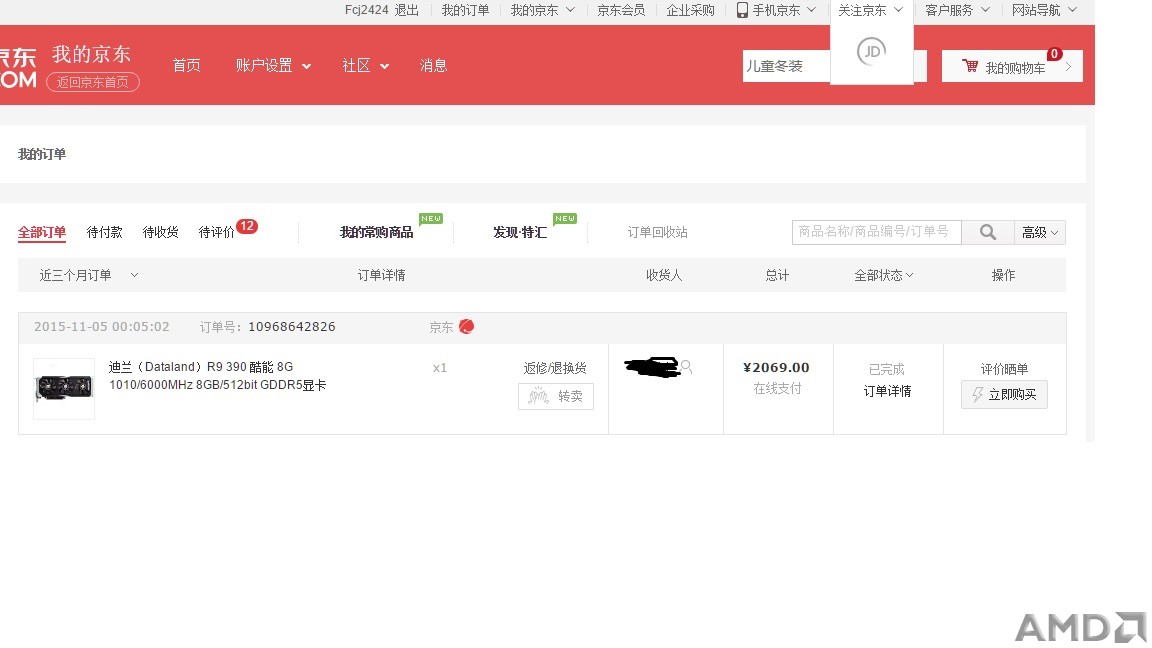Click the 我的京东 header title
This screenshot has width=1152, height=648.
point(91,54)
